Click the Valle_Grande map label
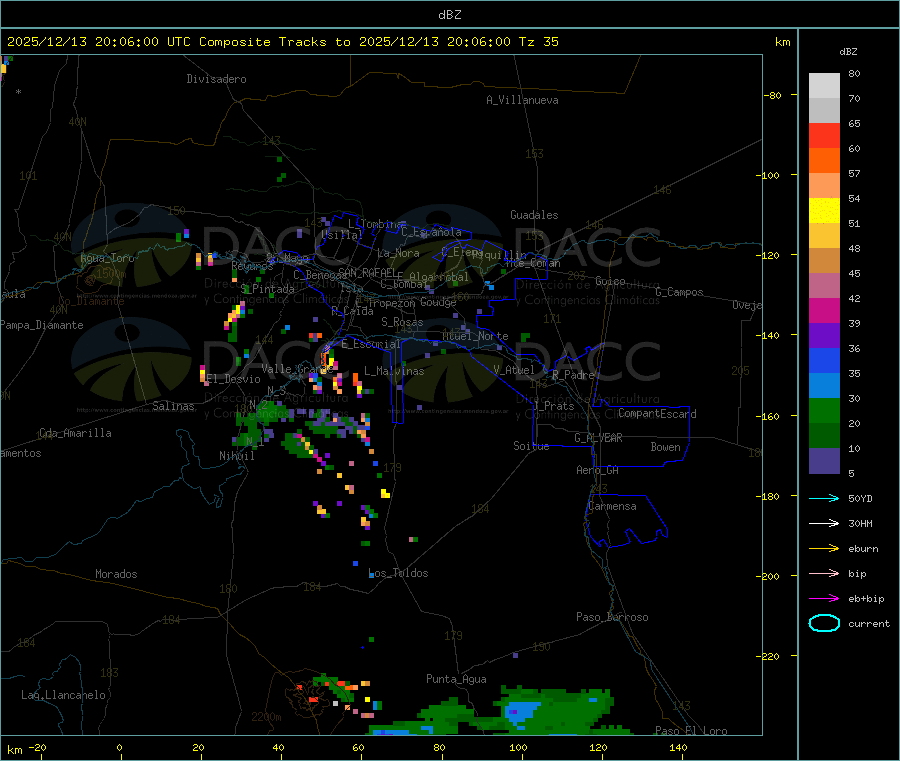Viewport: 900px width, 761px height. tap(297, 368)
